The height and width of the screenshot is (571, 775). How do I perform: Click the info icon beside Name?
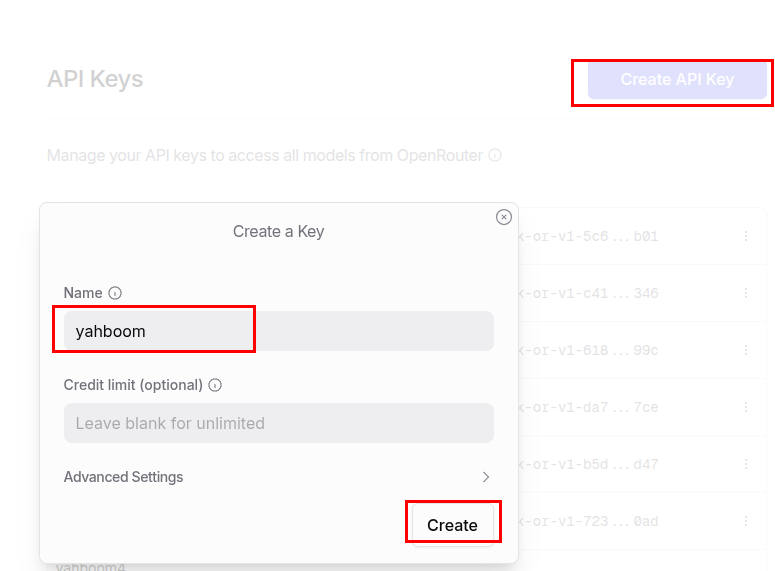click(115, 293)
